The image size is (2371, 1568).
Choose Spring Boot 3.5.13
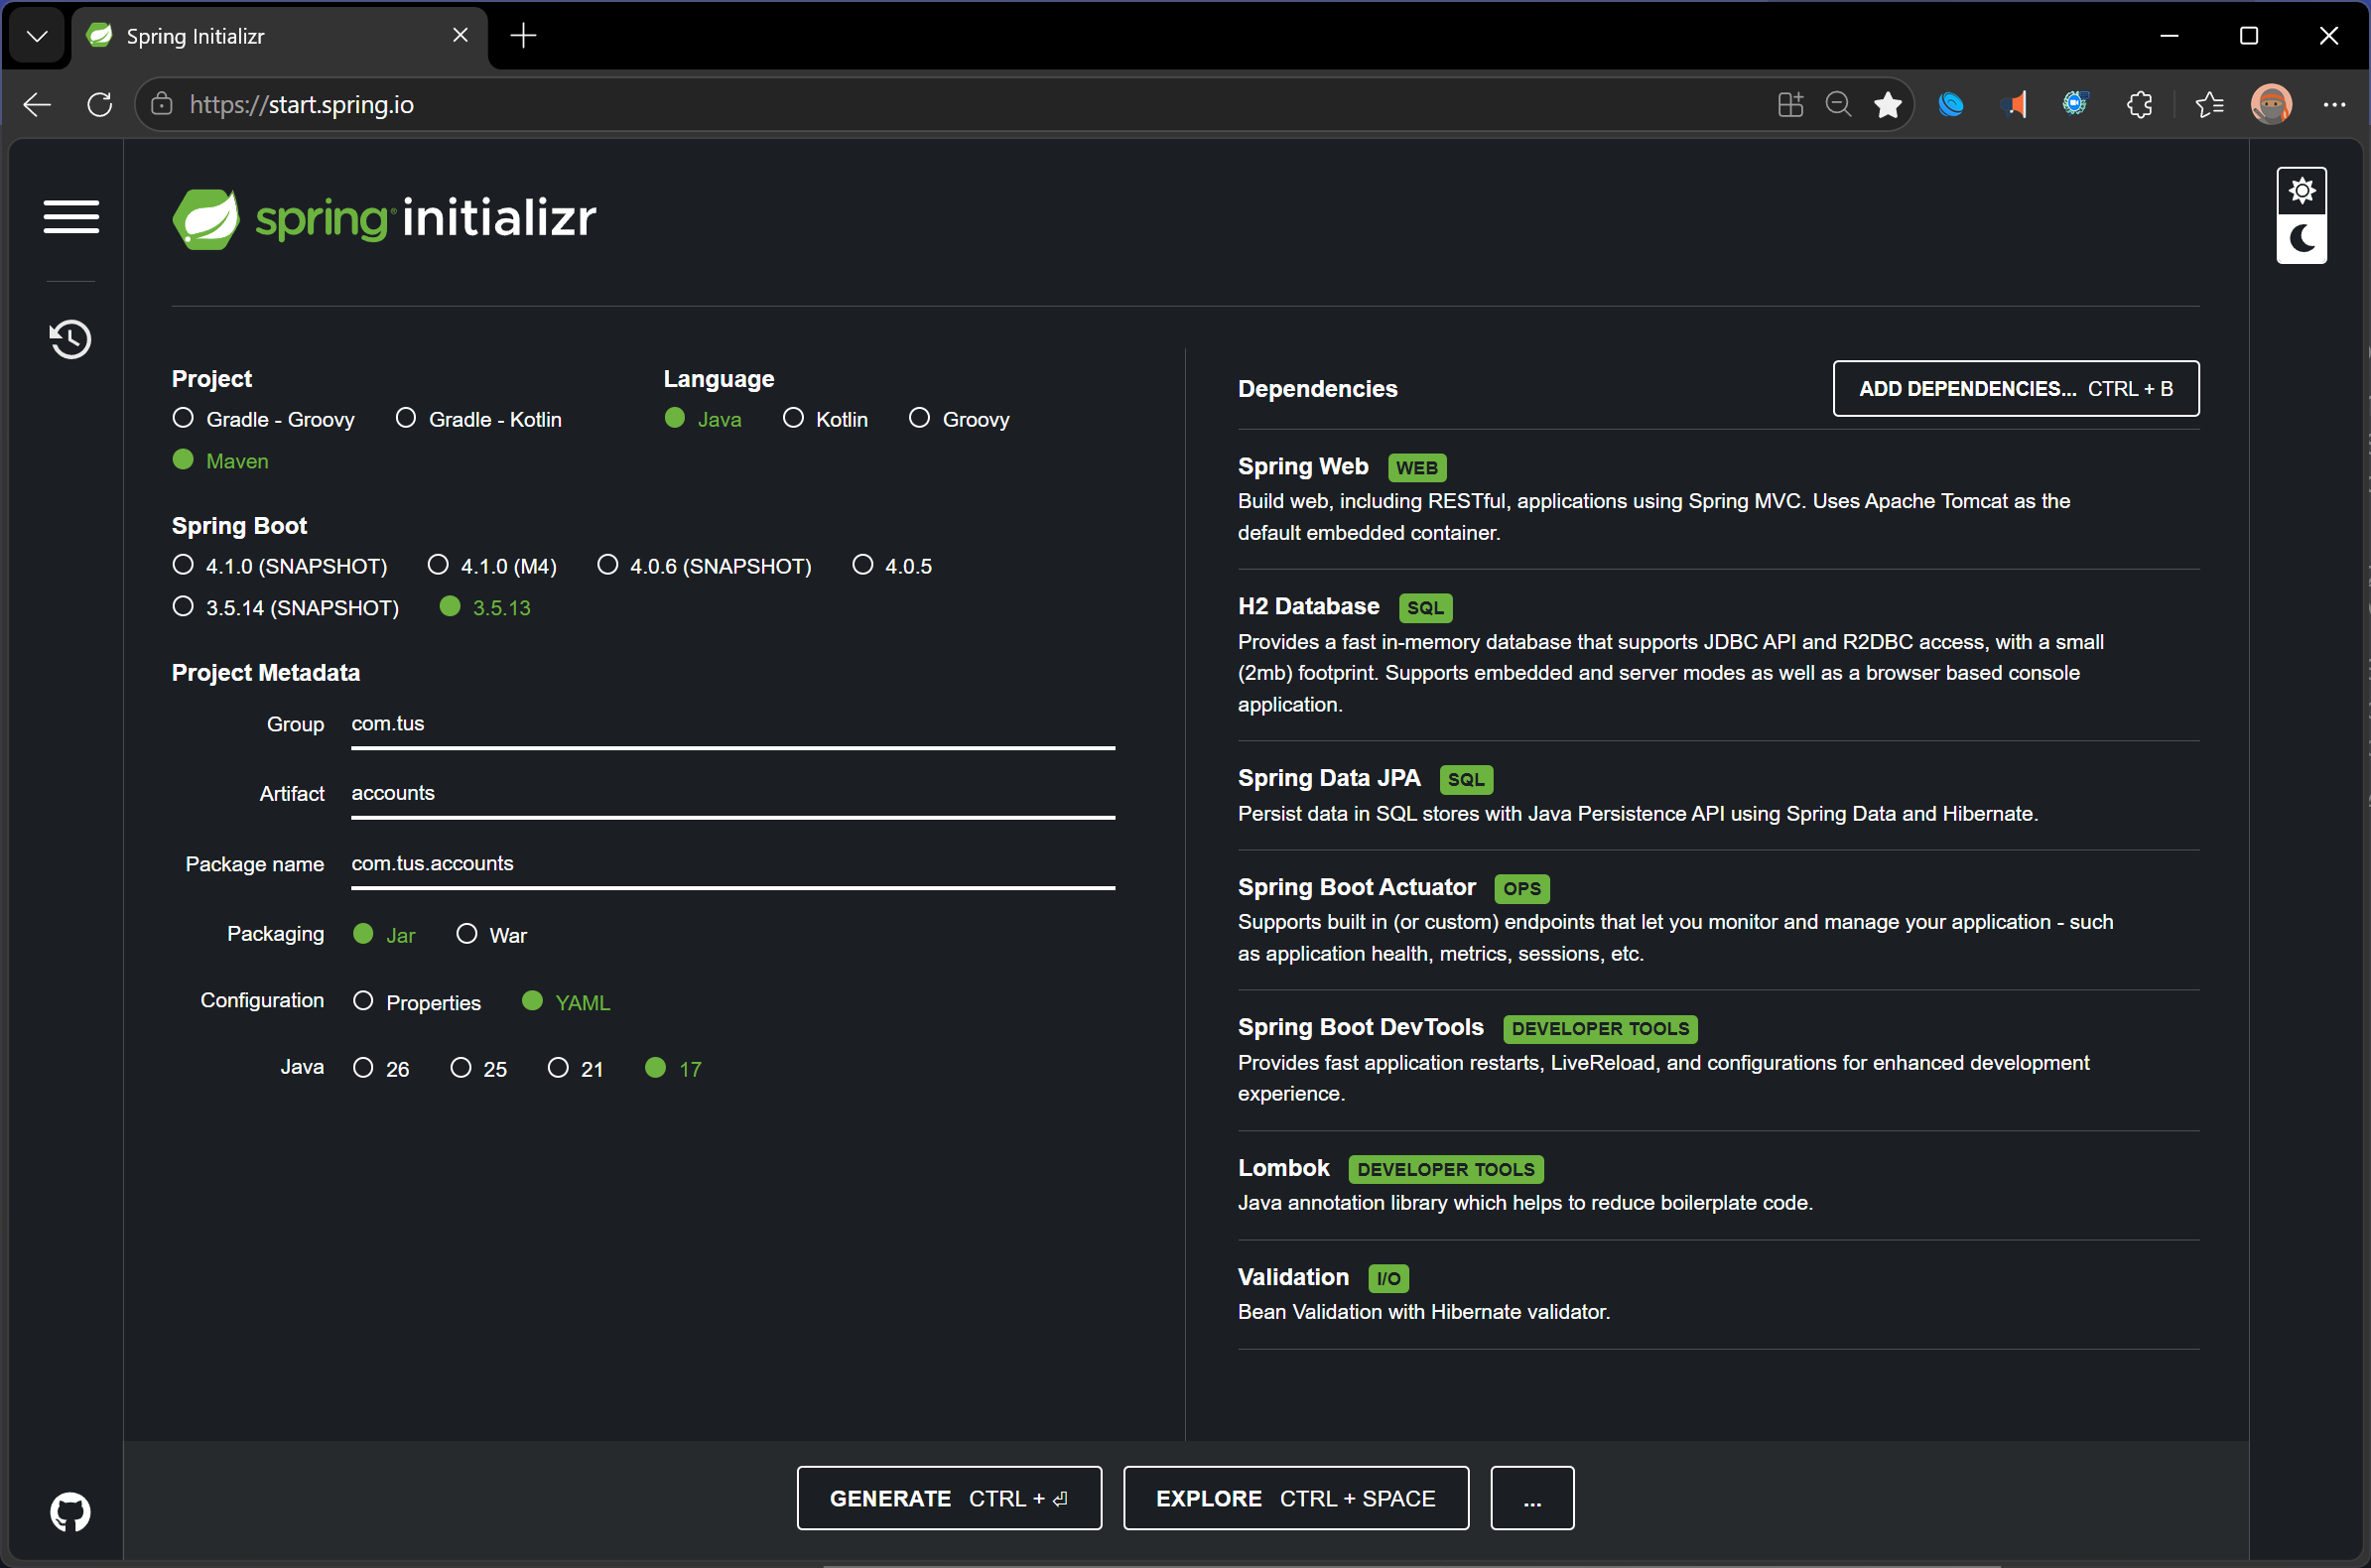point(485,607)
